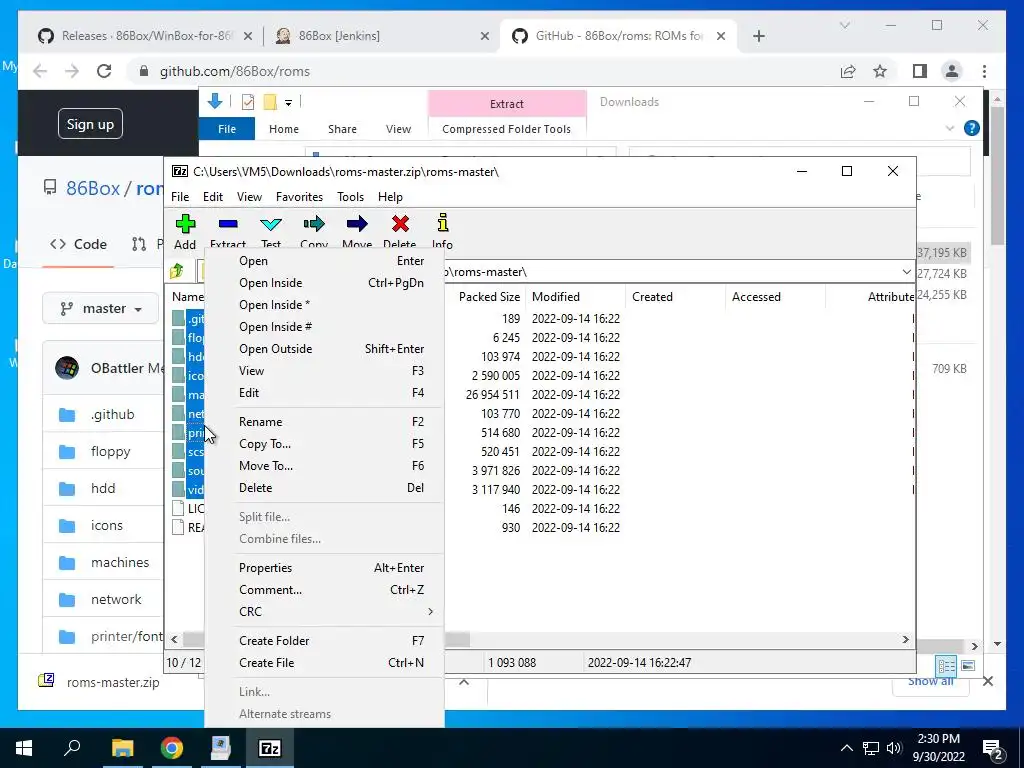This screenshot has width=1024, height=768.
Task: Open 7-Zip Tools menu
Action: click(x=350, y=197)
